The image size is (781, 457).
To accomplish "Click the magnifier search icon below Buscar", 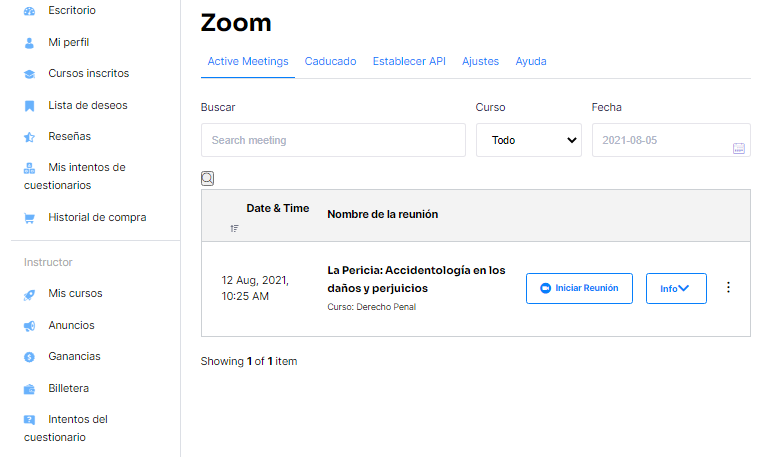I will (x=208, y=178).
